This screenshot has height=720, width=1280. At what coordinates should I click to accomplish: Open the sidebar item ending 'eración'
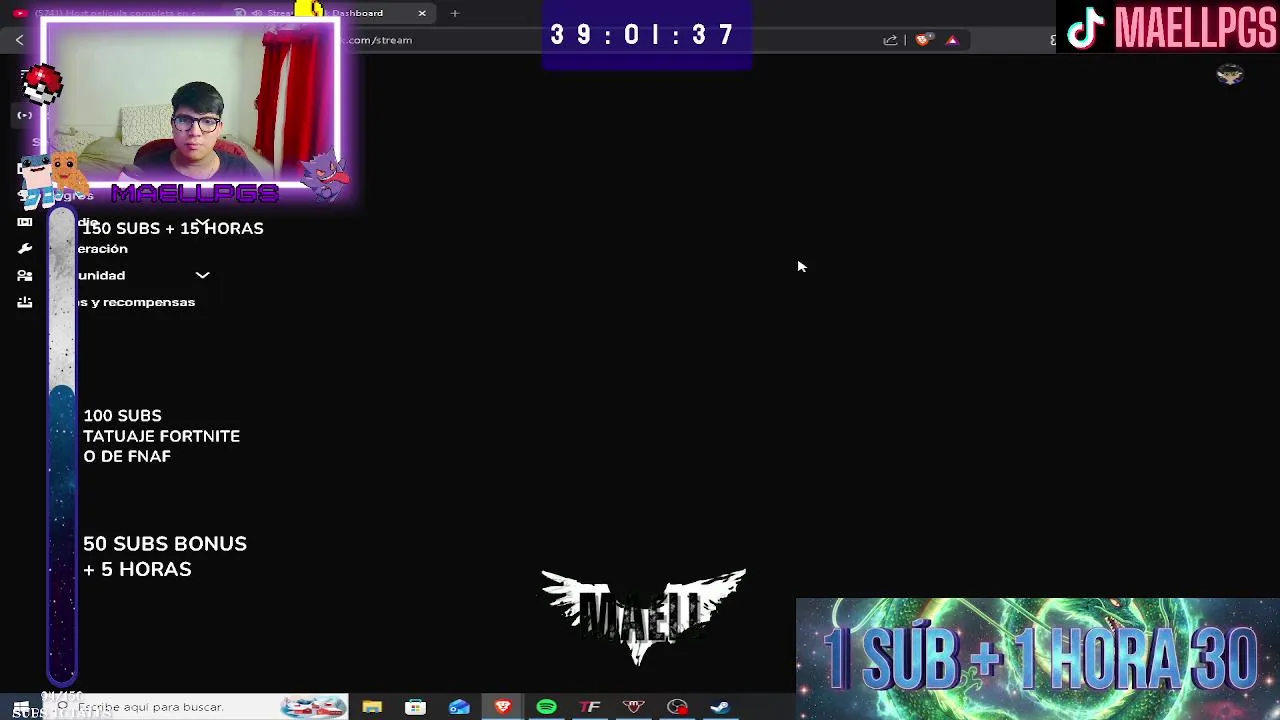[x=103, y=248]
